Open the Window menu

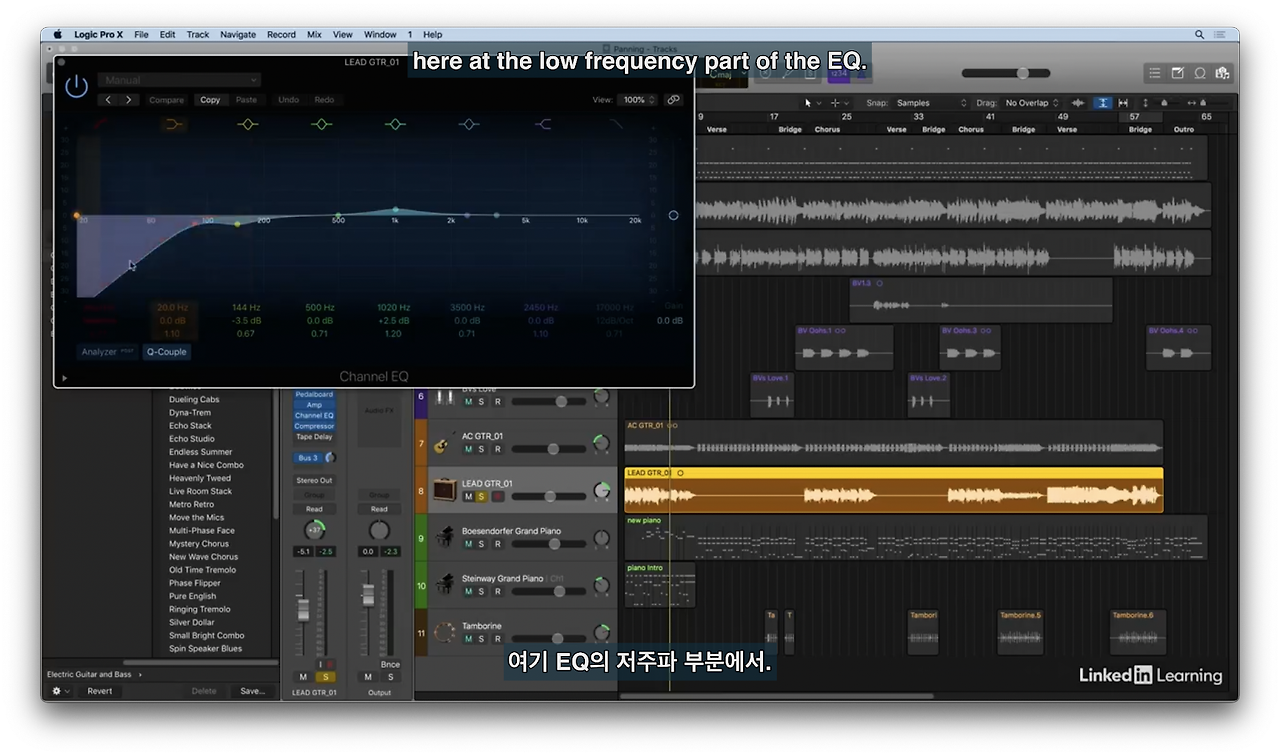[380, 34]
